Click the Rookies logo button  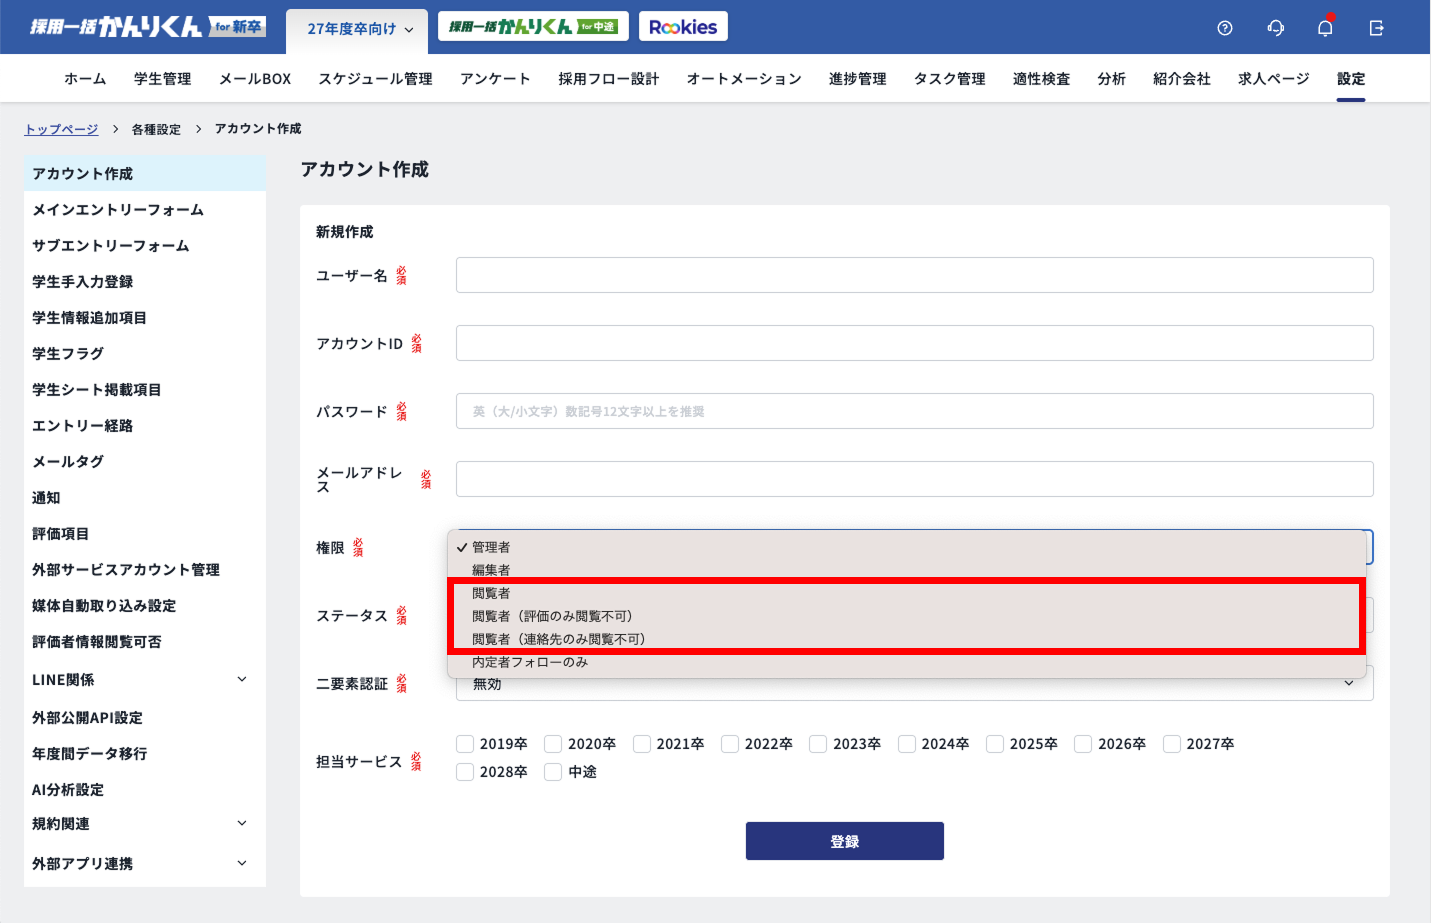coord(683,27)
